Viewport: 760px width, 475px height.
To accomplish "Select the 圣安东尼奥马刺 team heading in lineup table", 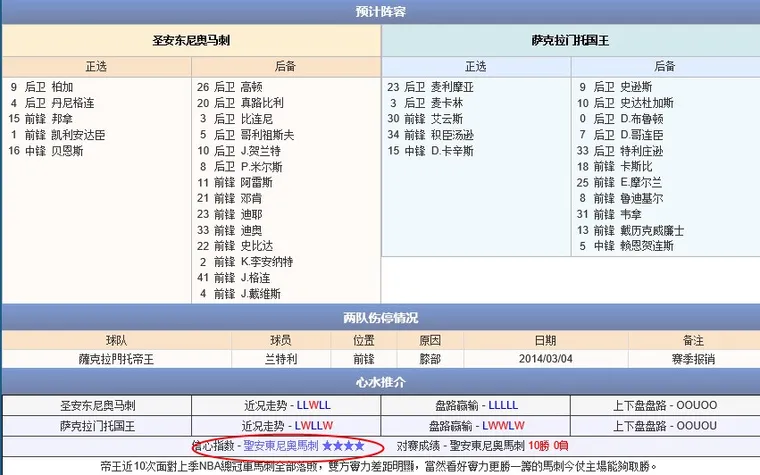I will point(191,40).
